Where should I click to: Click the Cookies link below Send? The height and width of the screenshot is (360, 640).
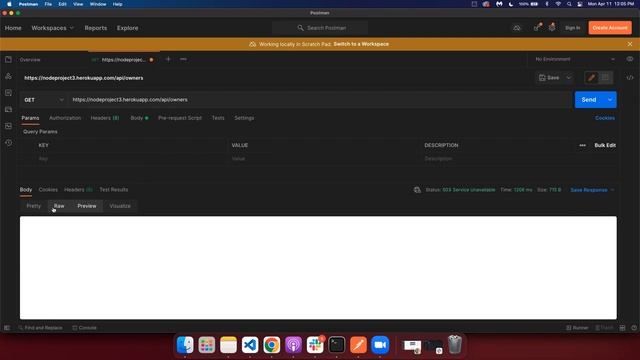605,118
